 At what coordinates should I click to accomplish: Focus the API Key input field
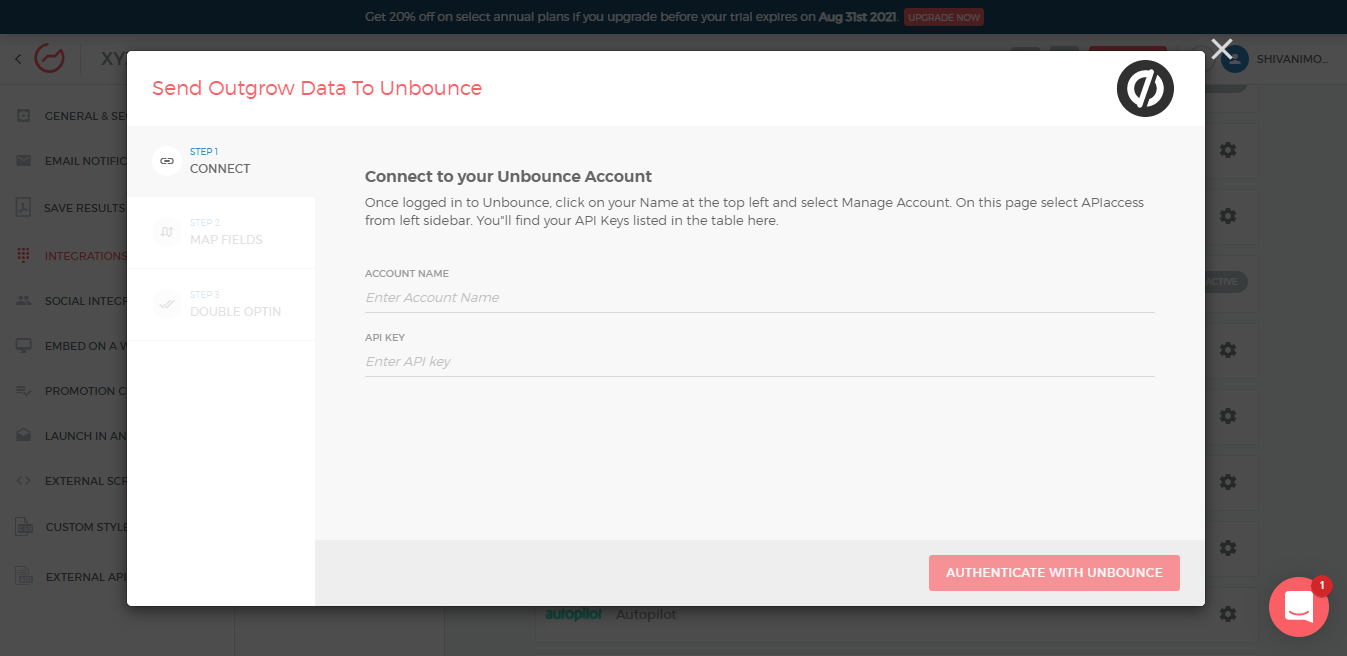coord(759,362)
